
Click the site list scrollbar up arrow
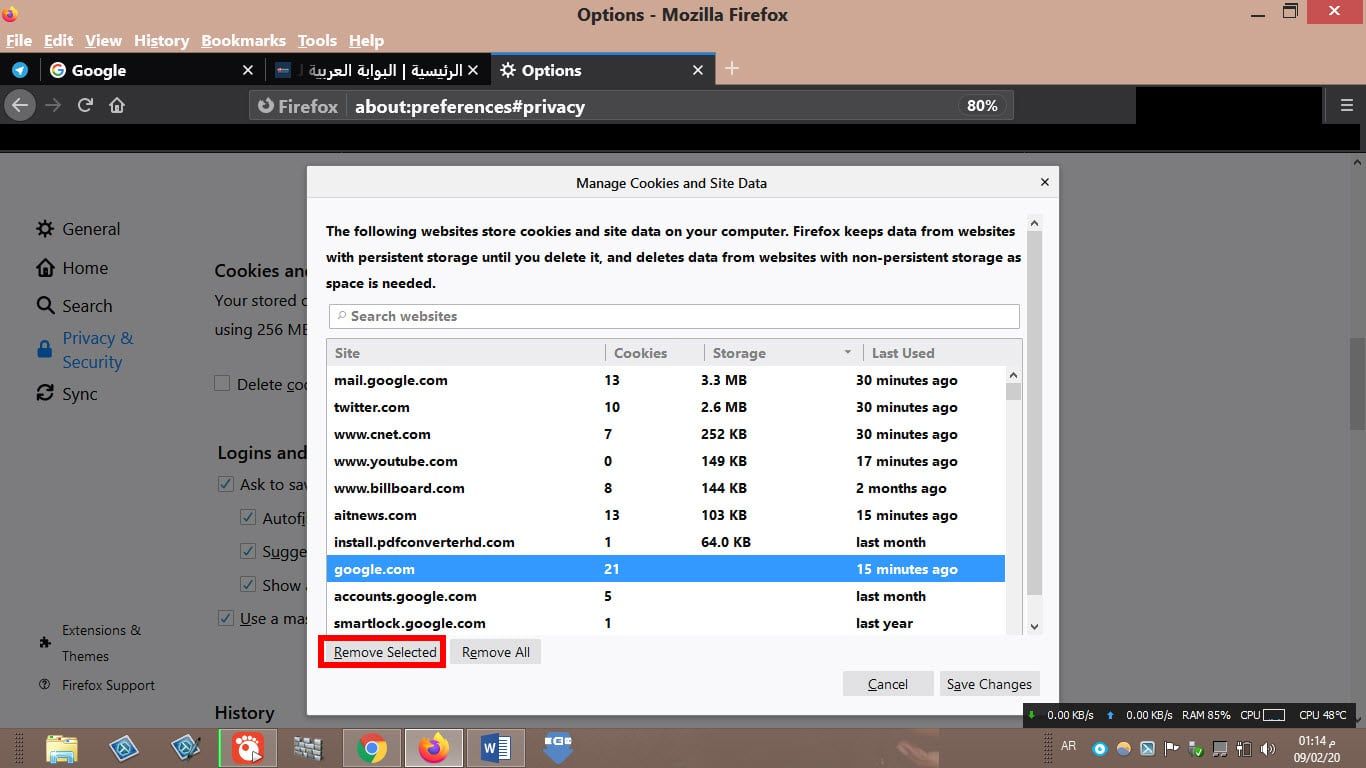(x=1013, y=375)
